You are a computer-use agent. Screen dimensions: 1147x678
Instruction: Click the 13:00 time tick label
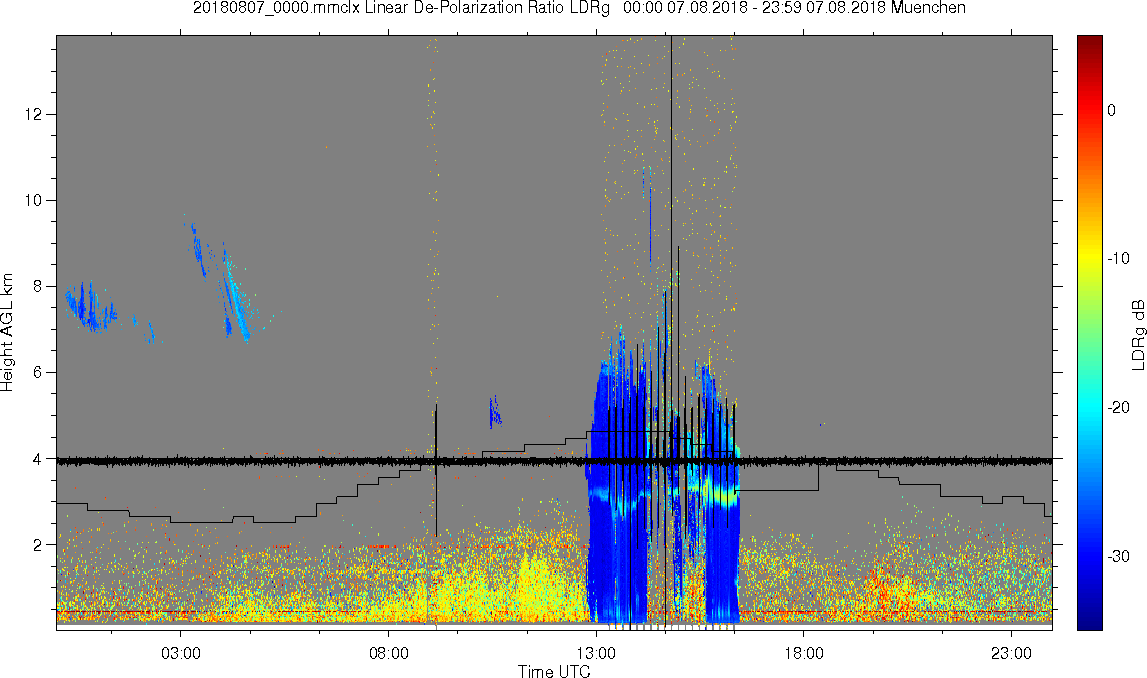click(596, 653)
